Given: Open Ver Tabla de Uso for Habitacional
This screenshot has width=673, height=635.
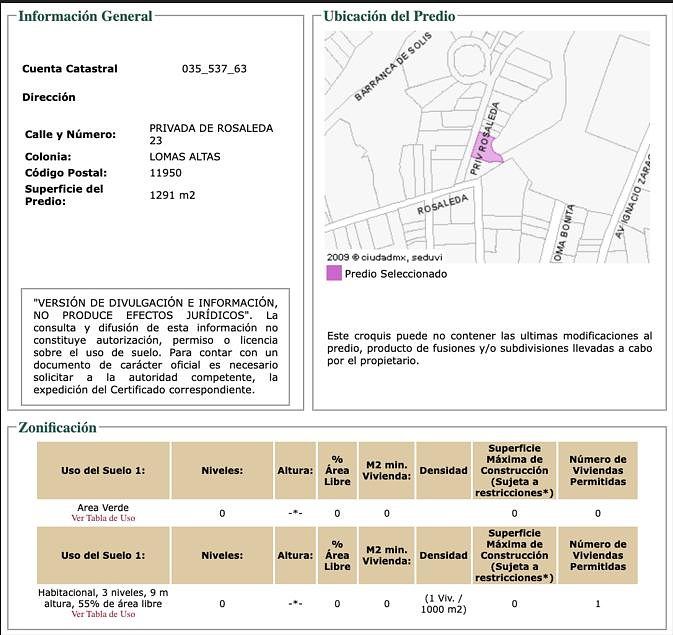Looking at the screenshot, I should pos(103,614).
